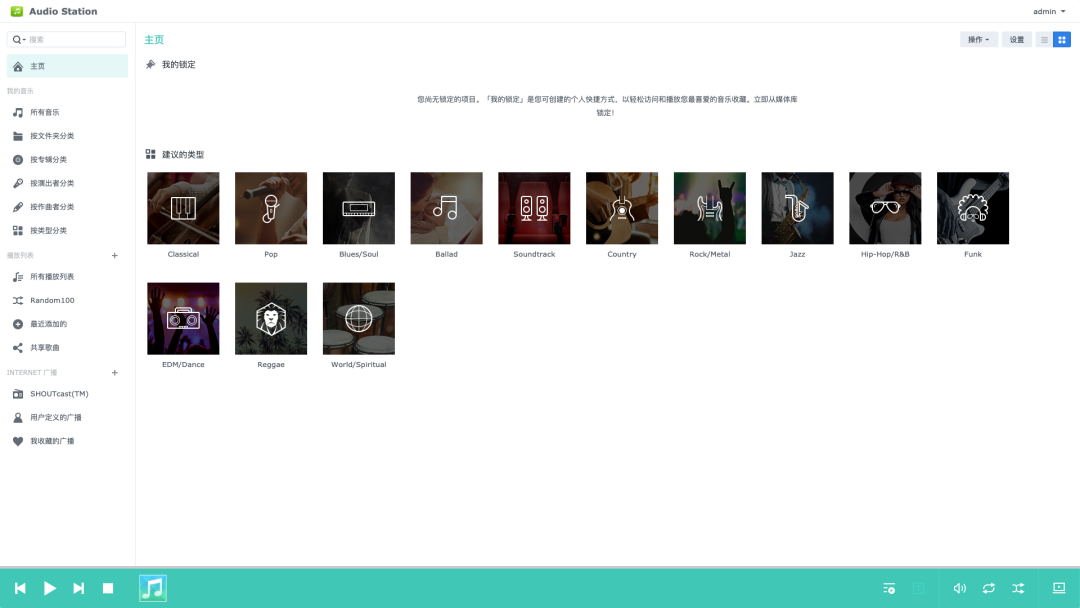This screenshot has width=1080, height=608.
Task: Select Random100 playlist in sidebar
Action: click(x=52, y=300)
